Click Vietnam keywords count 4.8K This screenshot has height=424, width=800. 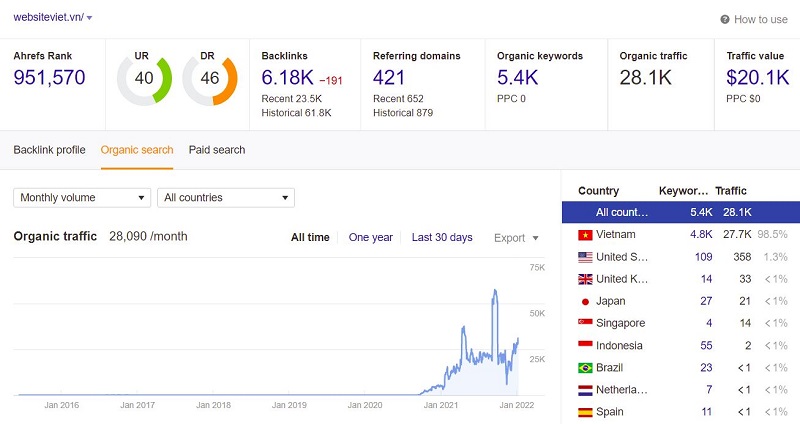702,234
